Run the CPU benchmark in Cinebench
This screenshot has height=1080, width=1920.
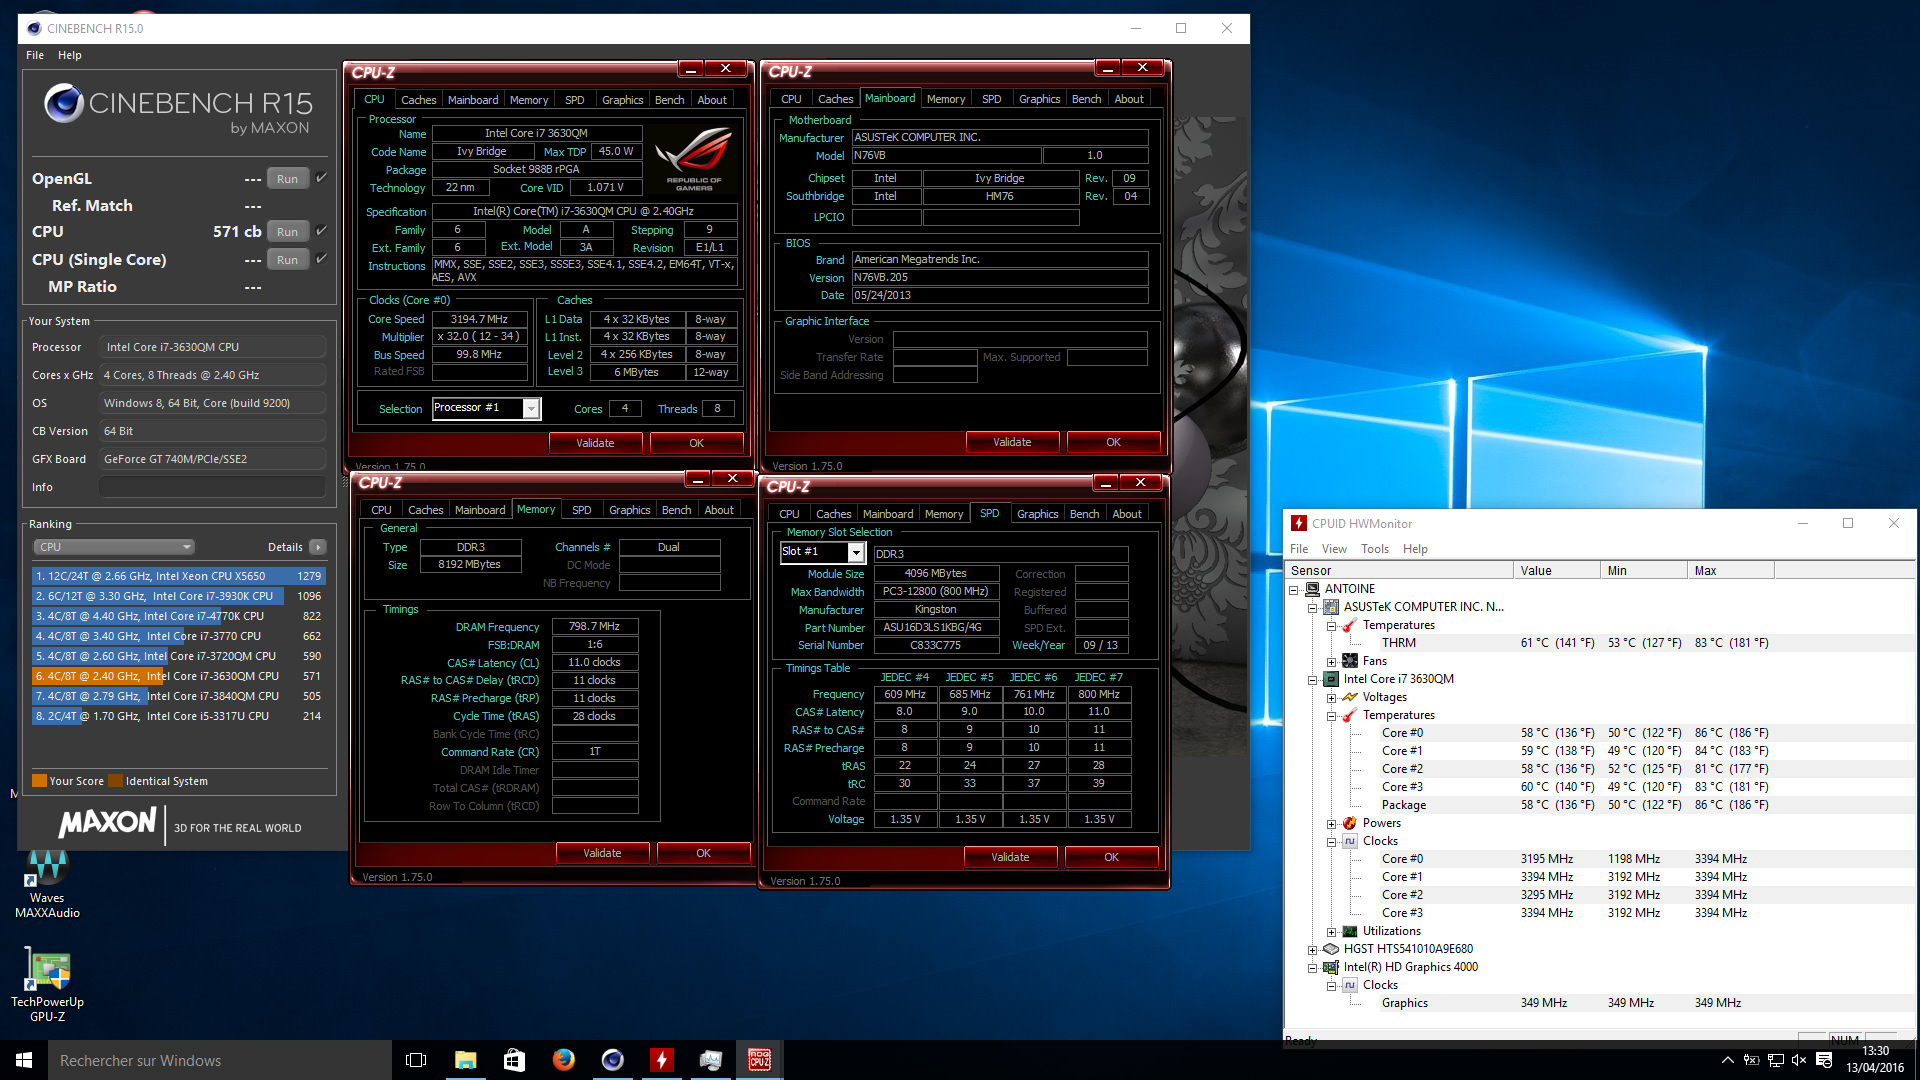pos(288,232)
